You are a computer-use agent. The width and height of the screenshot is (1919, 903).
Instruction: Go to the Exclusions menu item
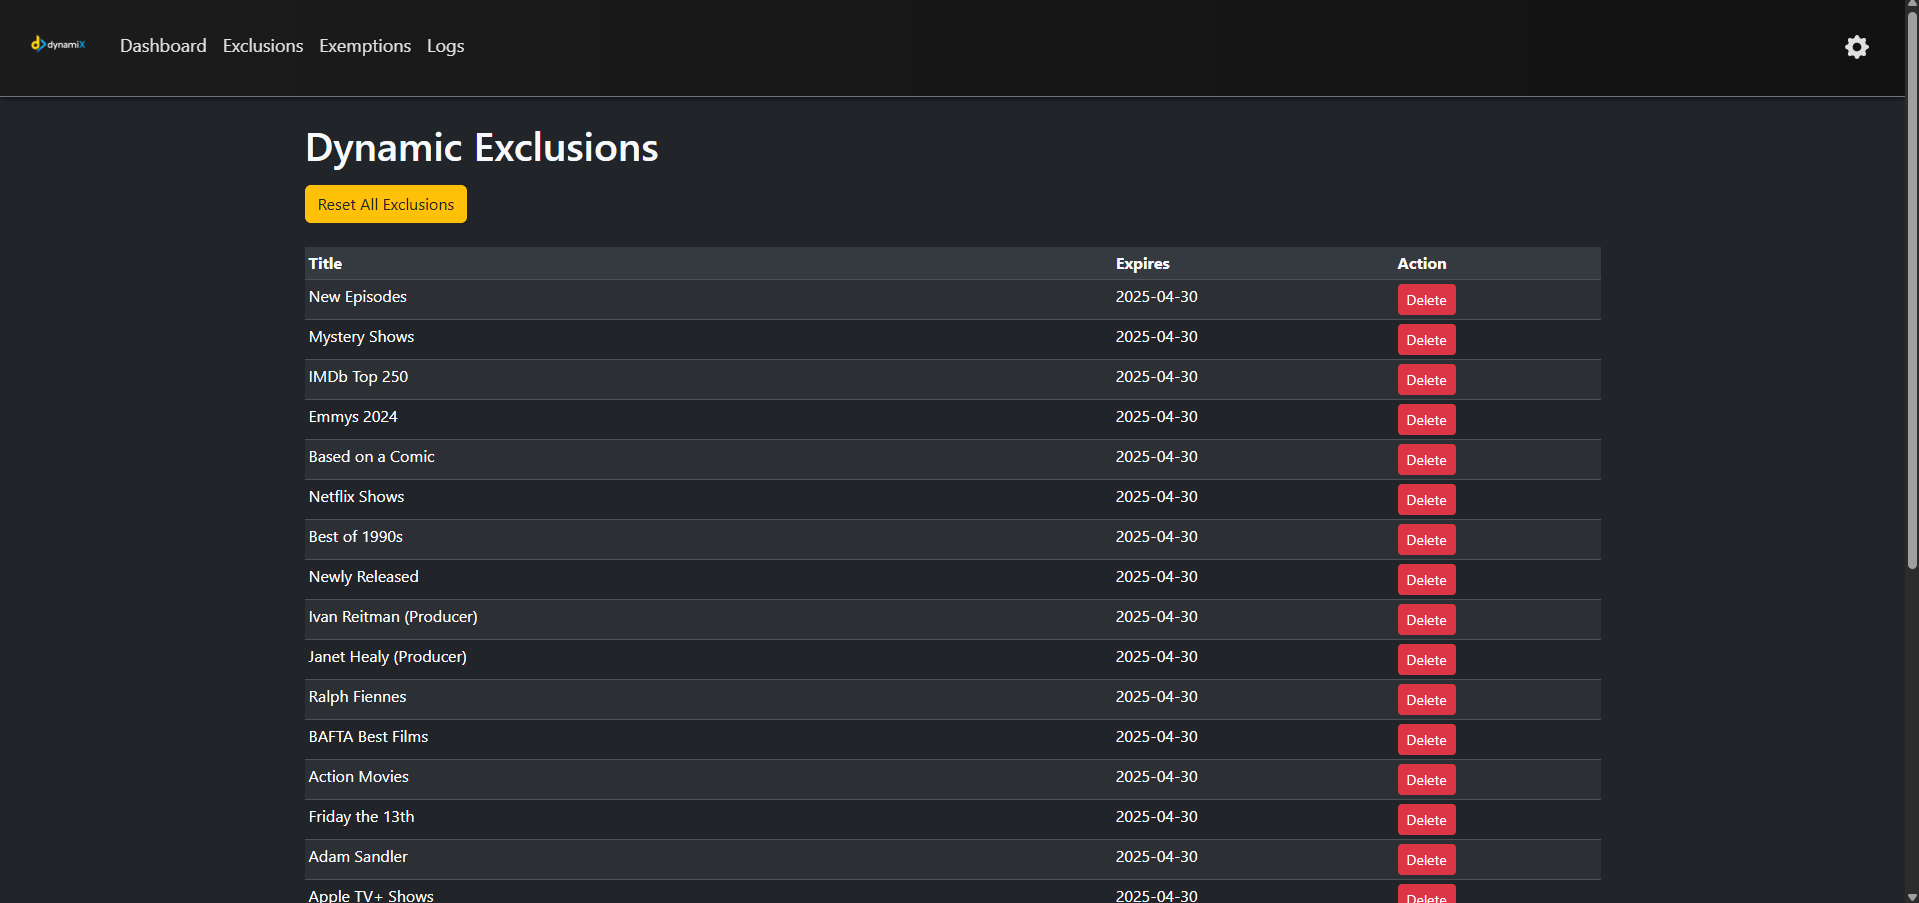pos(263,46)
